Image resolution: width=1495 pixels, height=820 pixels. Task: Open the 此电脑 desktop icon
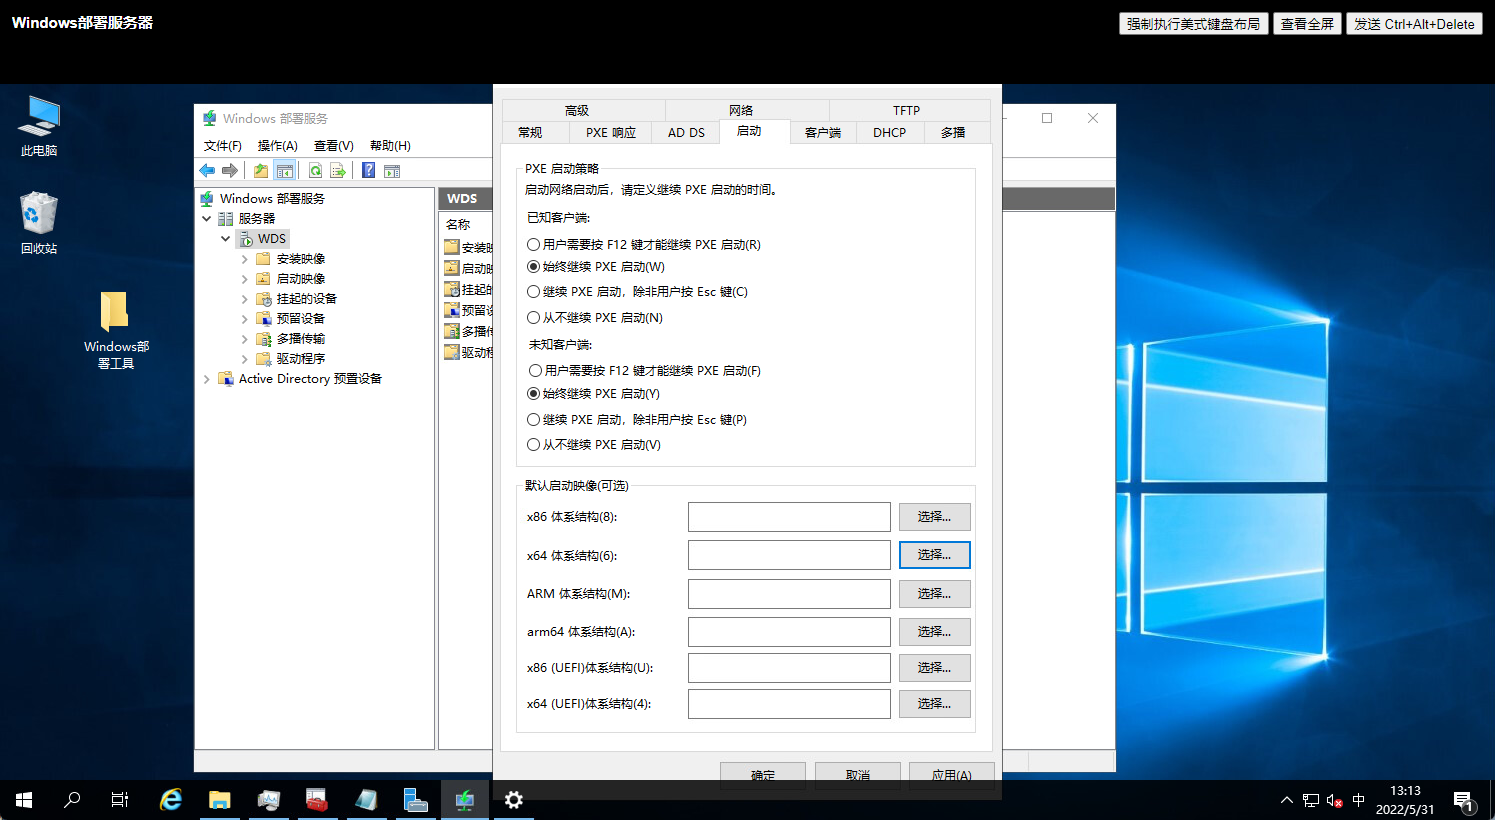(x=39, y=126)
